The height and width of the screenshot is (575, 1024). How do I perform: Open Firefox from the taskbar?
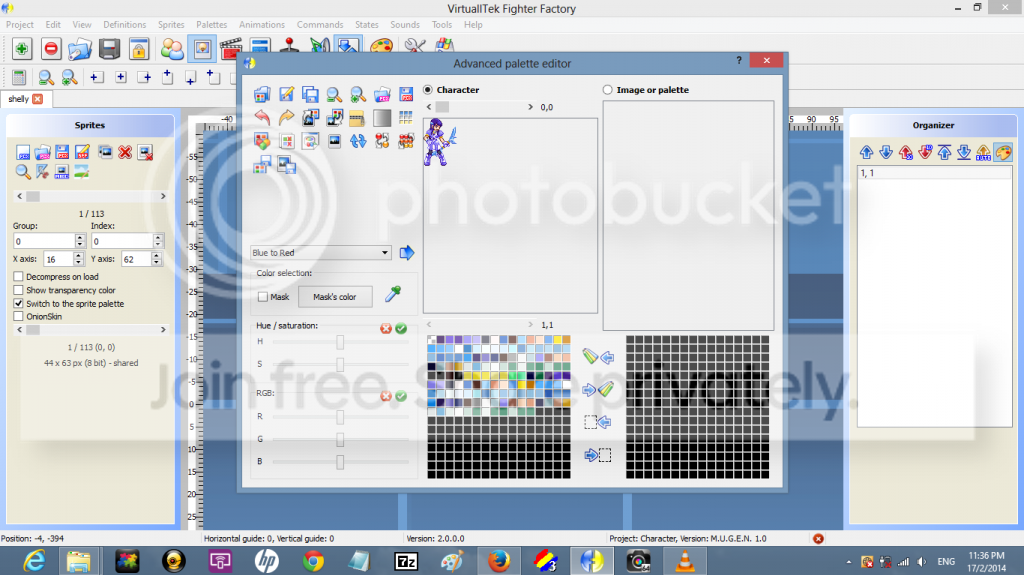click(x=498, y=561)
